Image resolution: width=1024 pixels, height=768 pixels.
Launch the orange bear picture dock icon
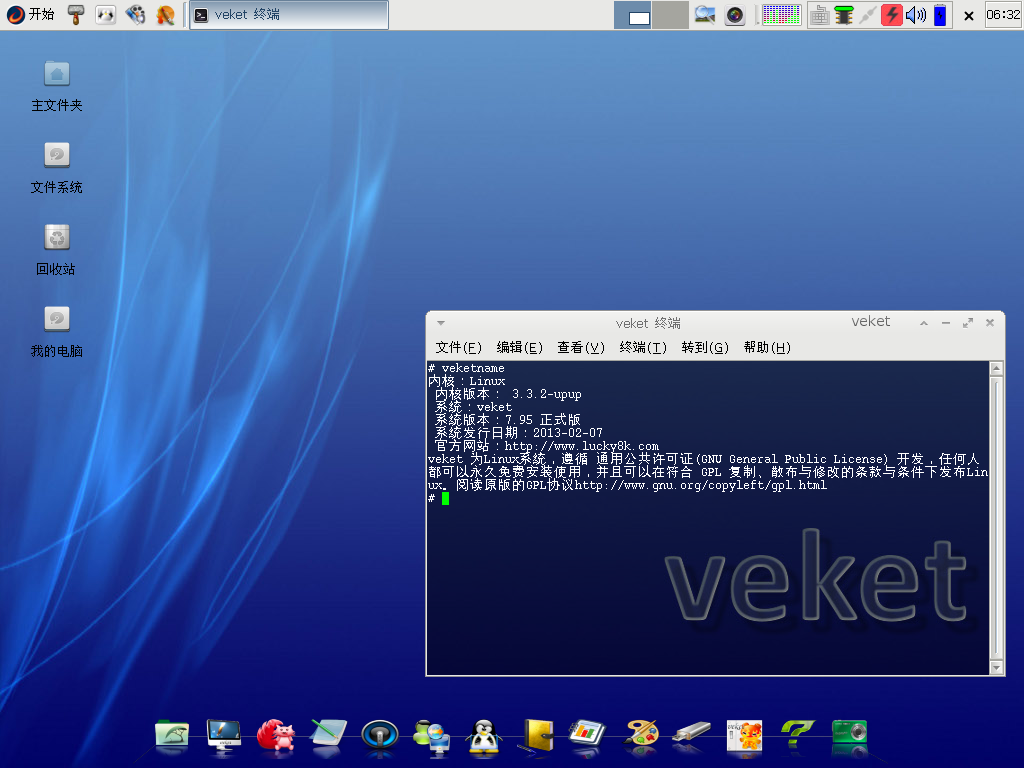744,736
